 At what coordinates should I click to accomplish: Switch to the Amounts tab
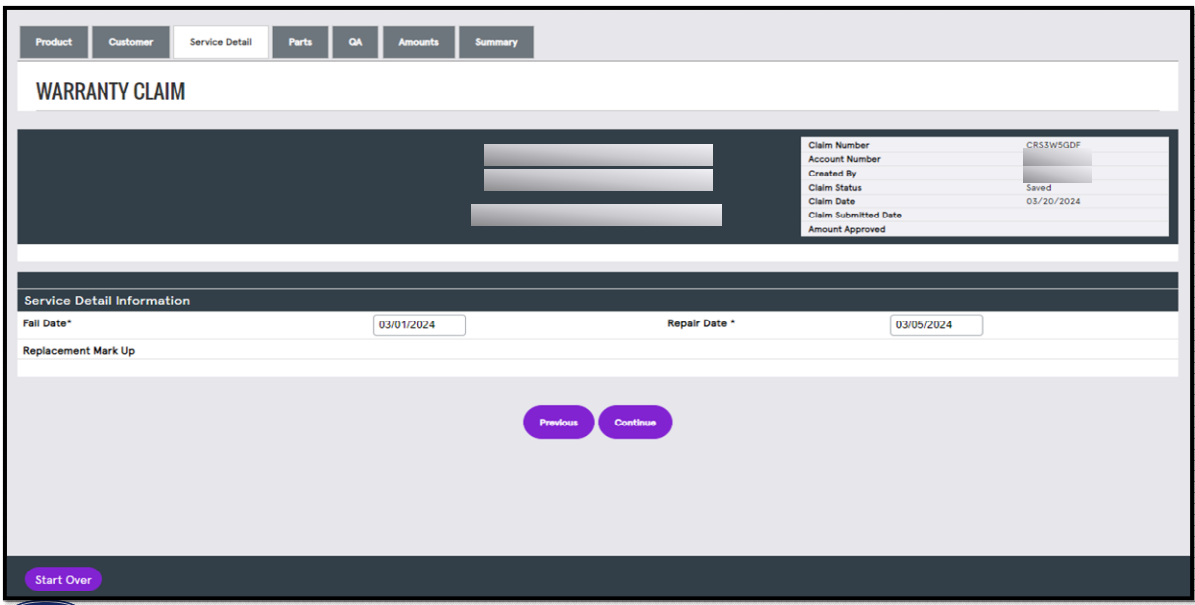click(x=418, y=41)
